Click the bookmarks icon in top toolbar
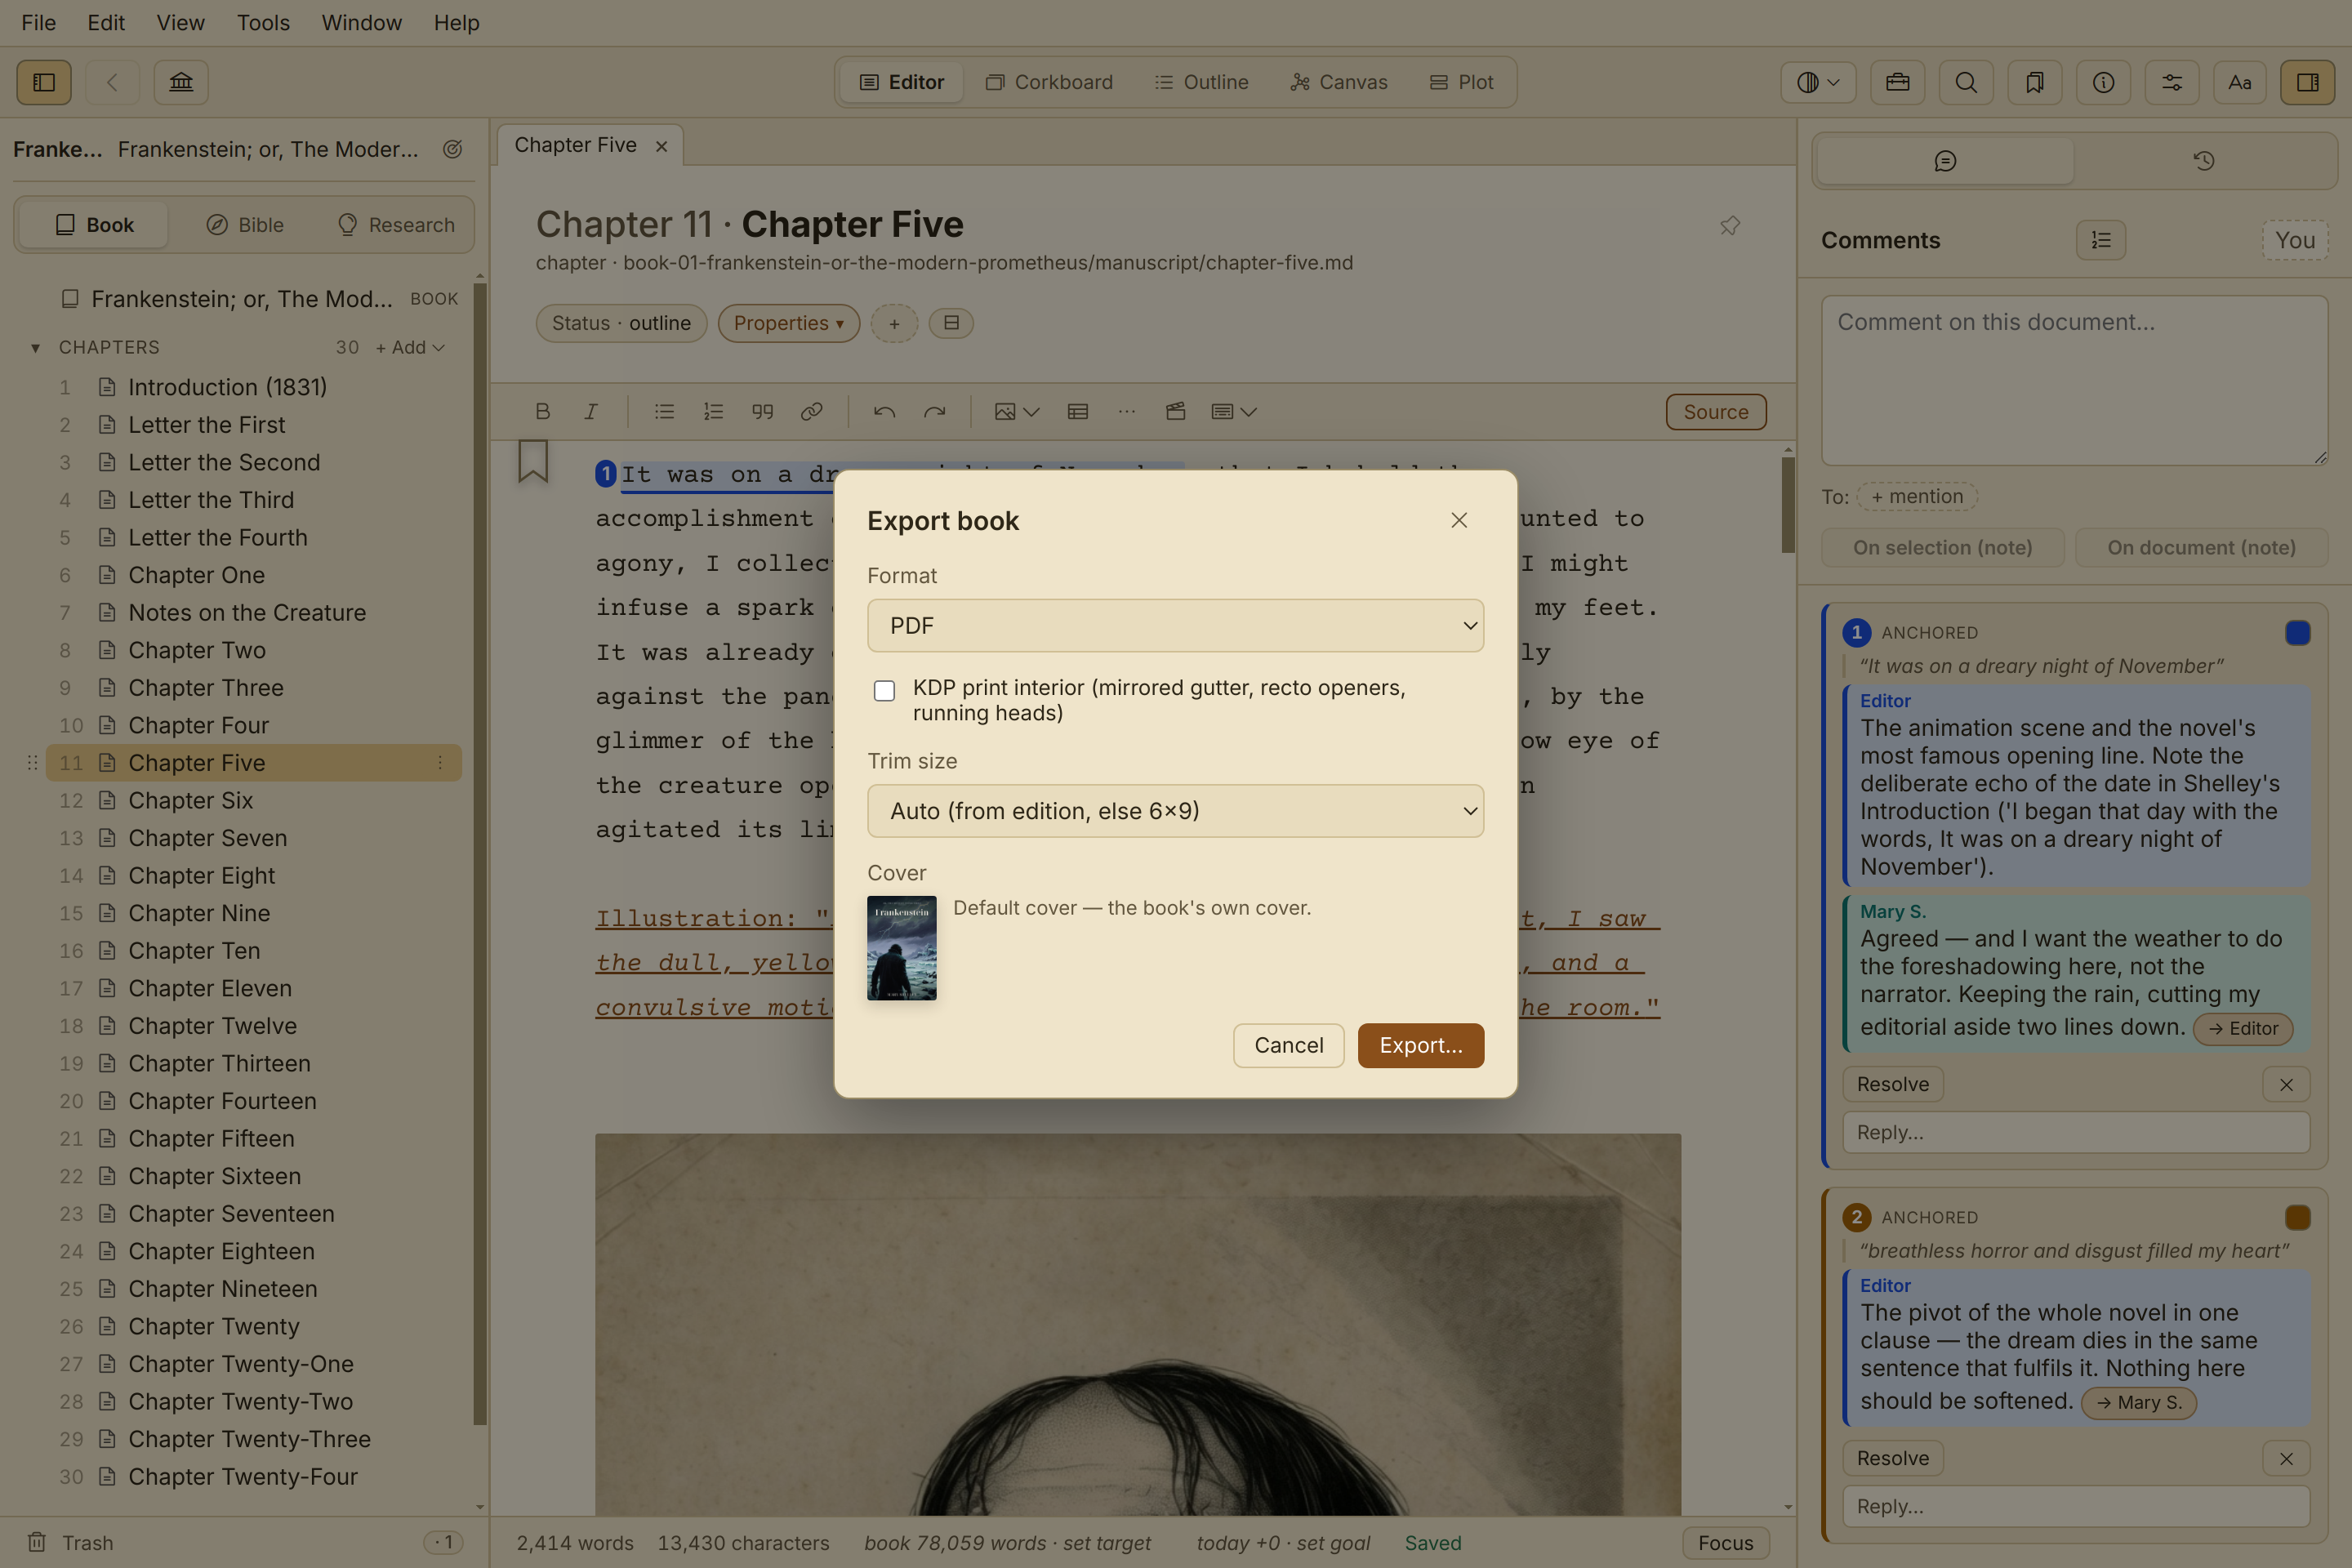 2034,82
